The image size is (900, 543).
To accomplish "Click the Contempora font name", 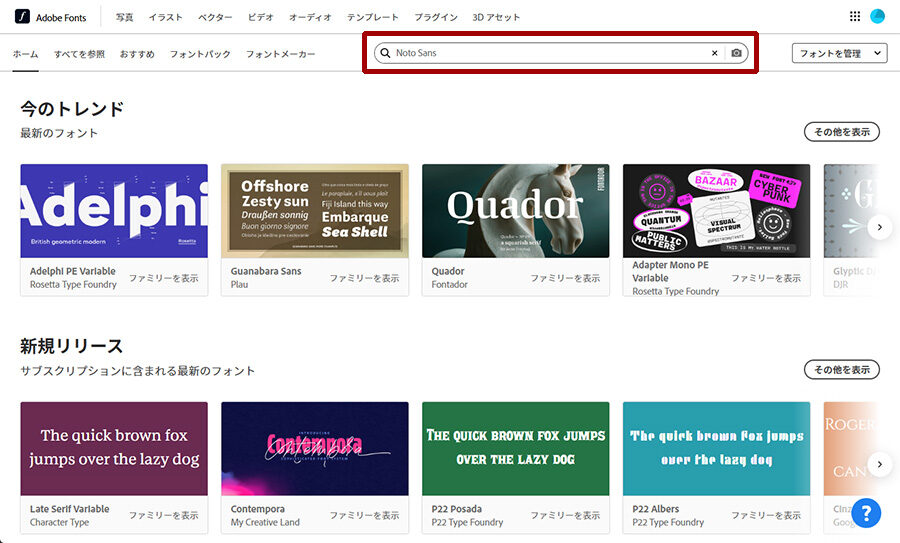I will 258,509.
